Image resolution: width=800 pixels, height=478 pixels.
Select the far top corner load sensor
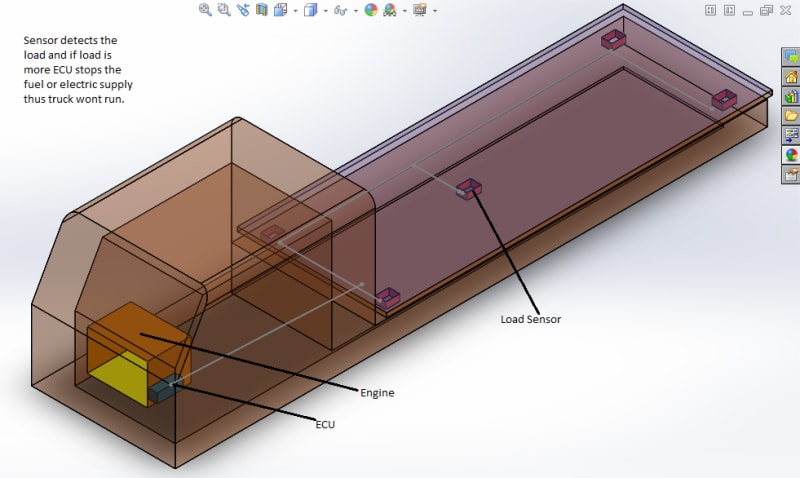pos(613,39)
